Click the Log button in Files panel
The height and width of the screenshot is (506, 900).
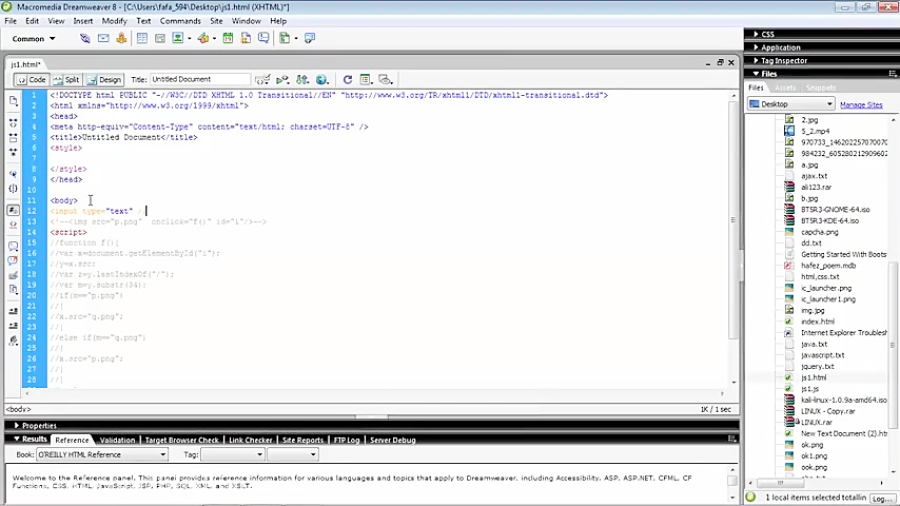click(x=883, y=499)
